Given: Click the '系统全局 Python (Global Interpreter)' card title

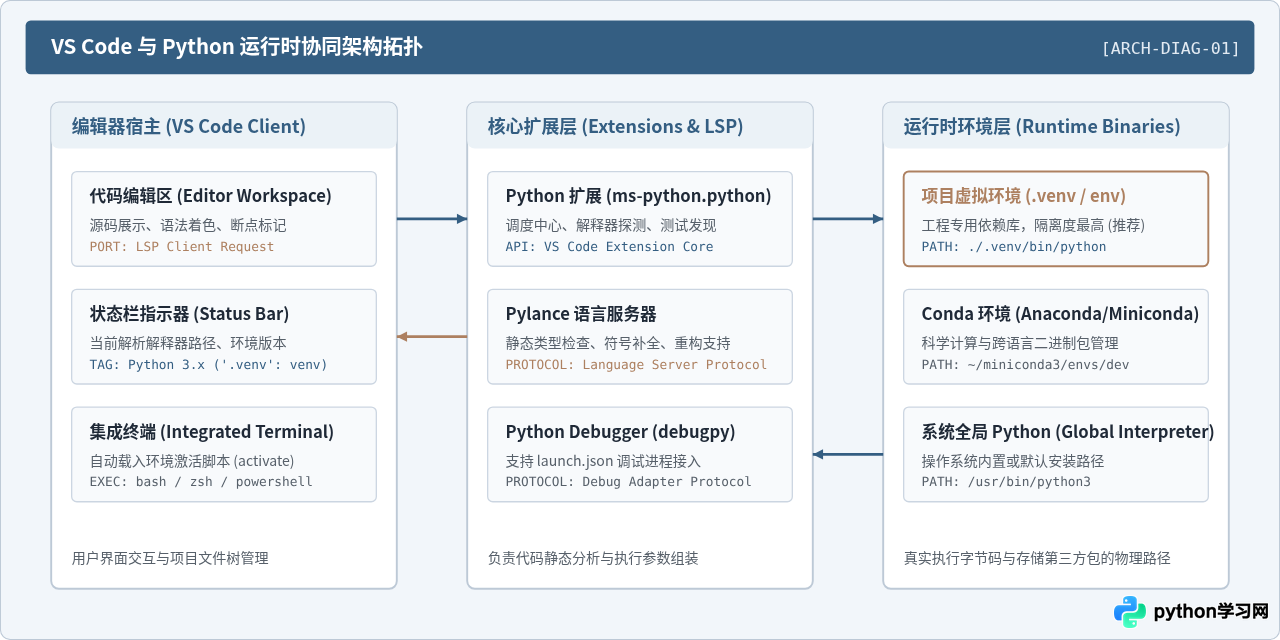Looking at the screenshot, I should 1068,432.
